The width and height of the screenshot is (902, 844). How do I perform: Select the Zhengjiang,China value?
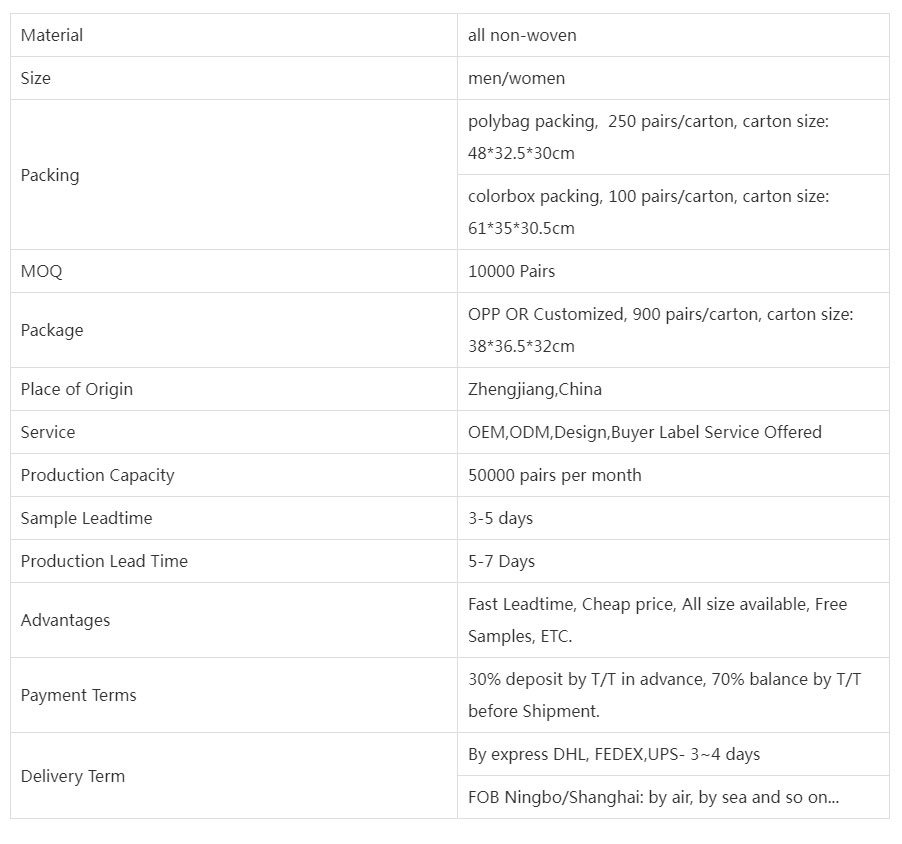click(534, 389)
